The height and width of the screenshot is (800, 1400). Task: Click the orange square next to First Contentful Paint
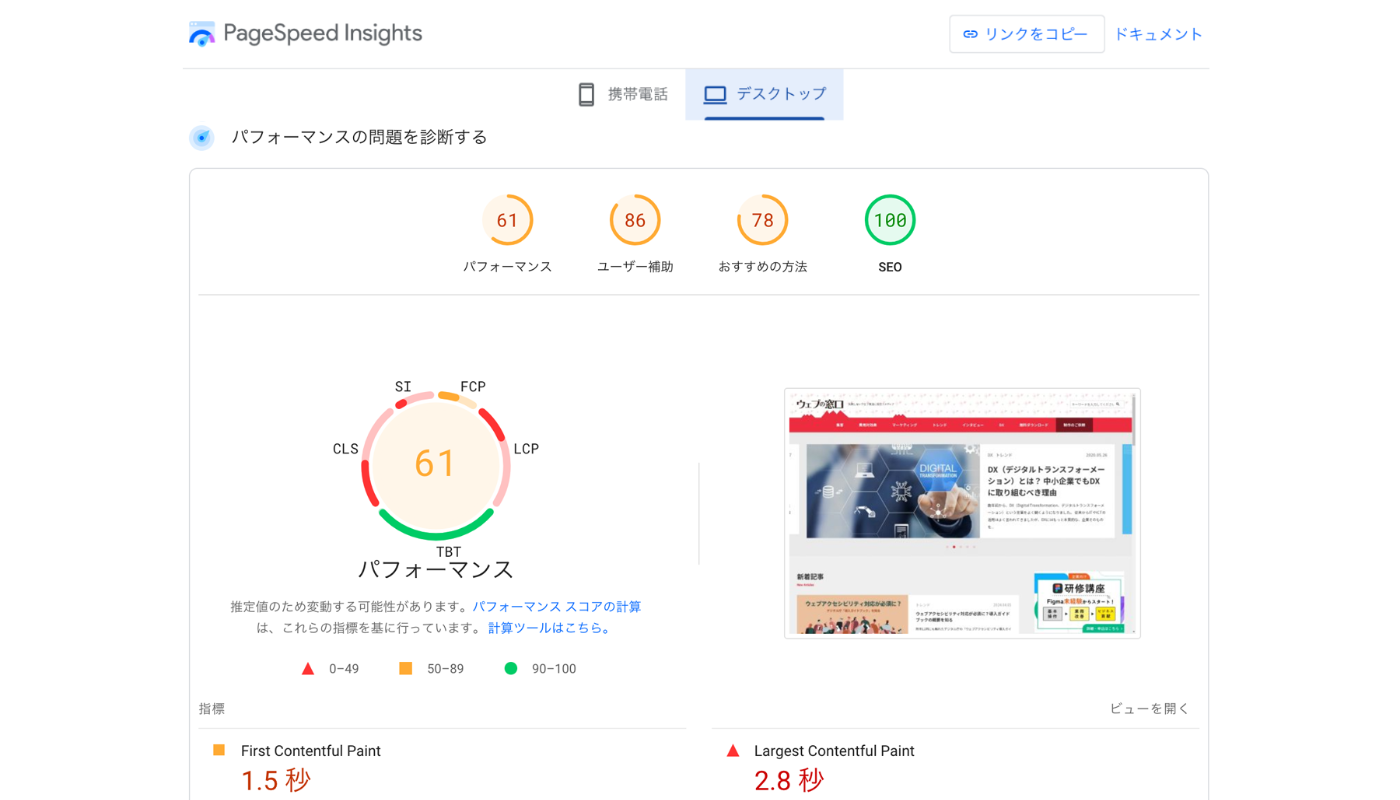tap(219, 750)
